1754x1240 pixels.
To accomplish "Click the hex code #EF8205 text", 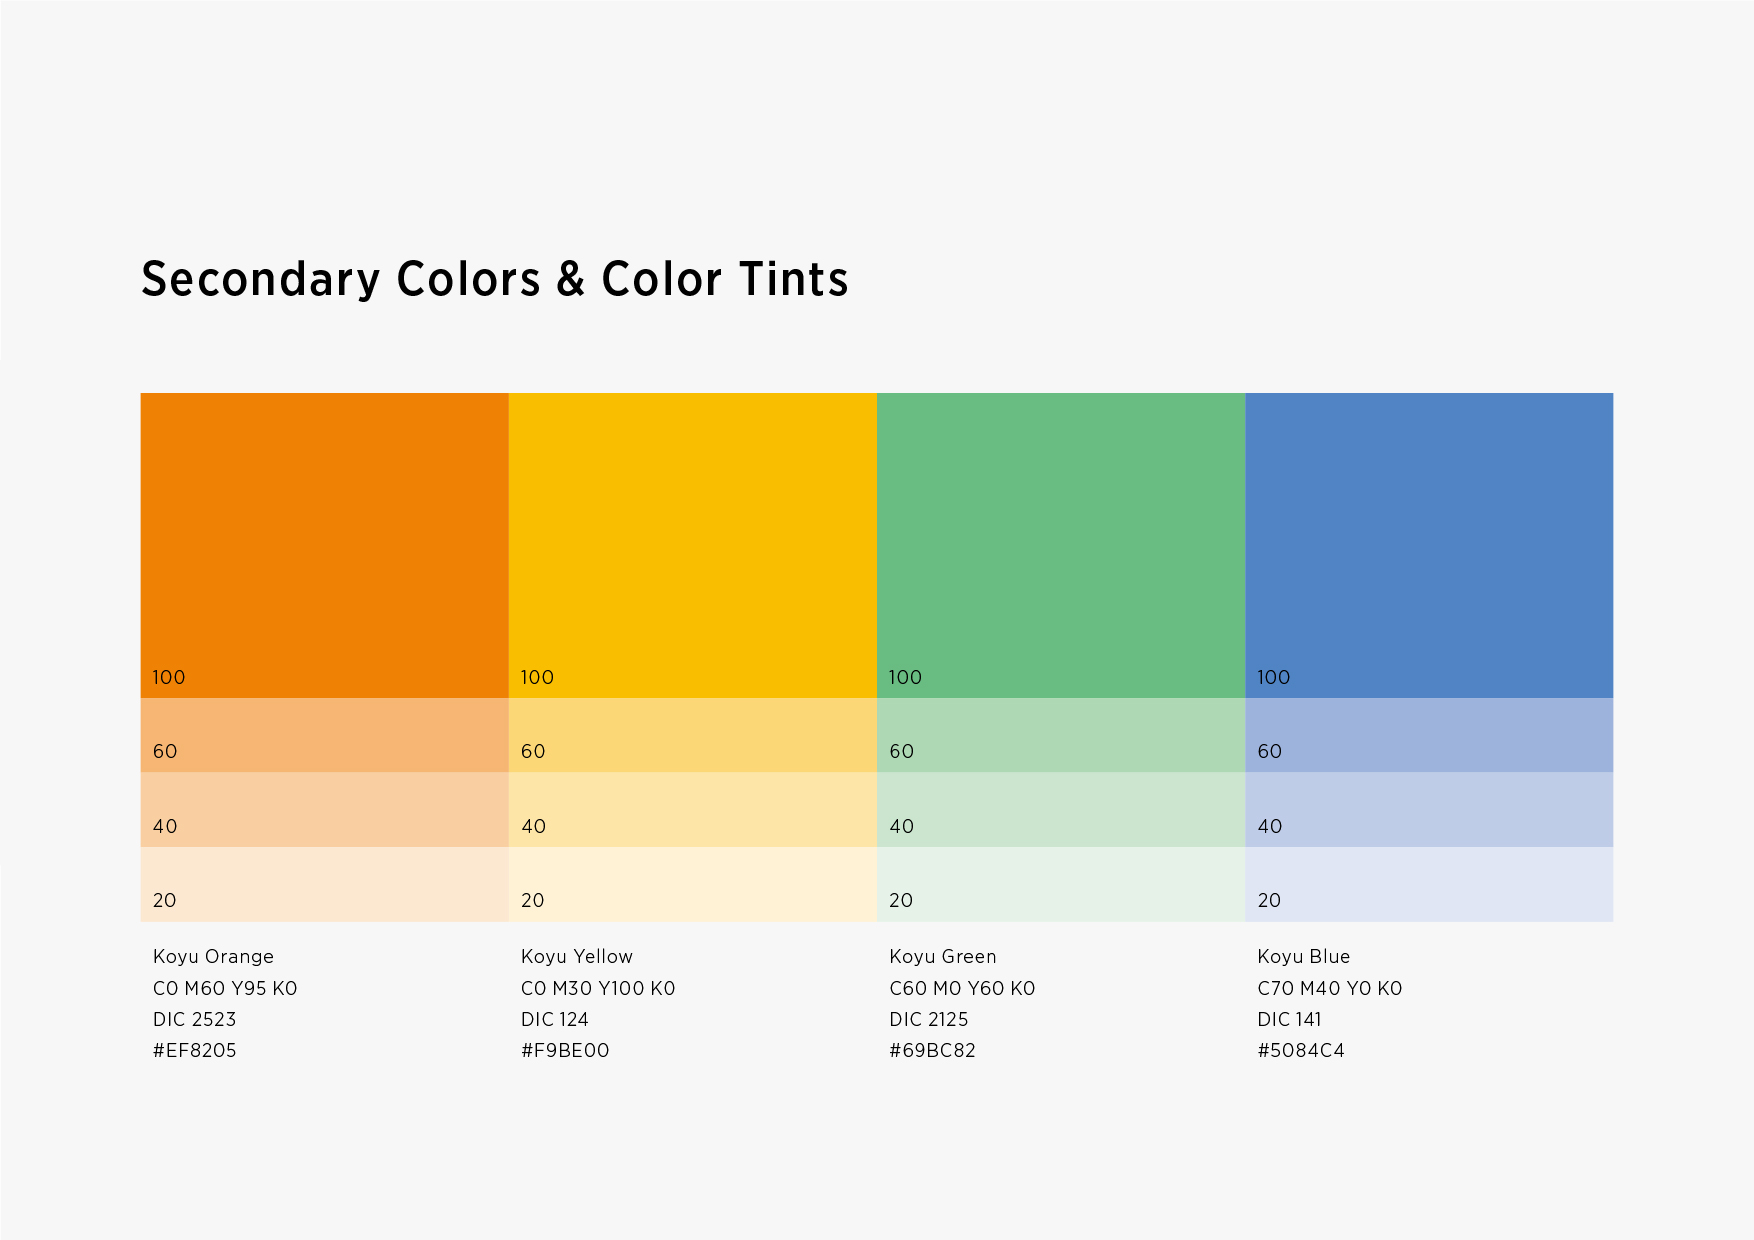I will pos(195,1050).
